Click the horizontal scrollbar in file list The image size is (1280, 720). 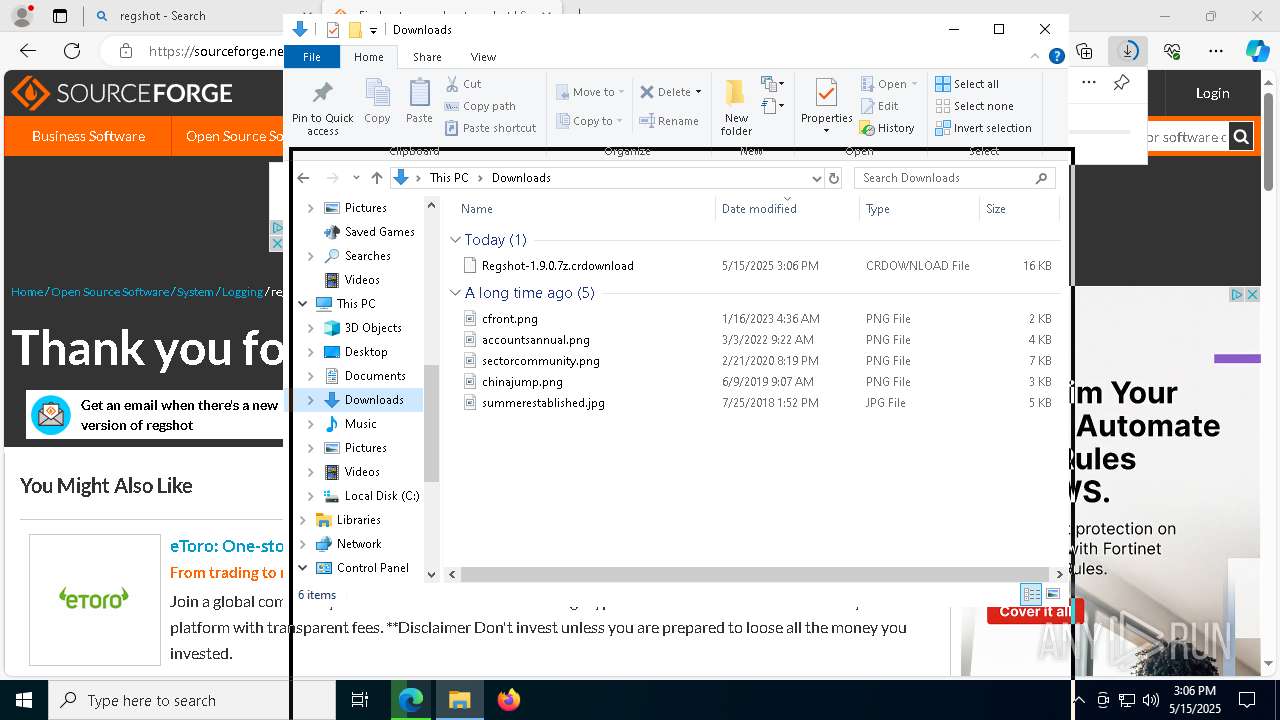tap(755, 574)
